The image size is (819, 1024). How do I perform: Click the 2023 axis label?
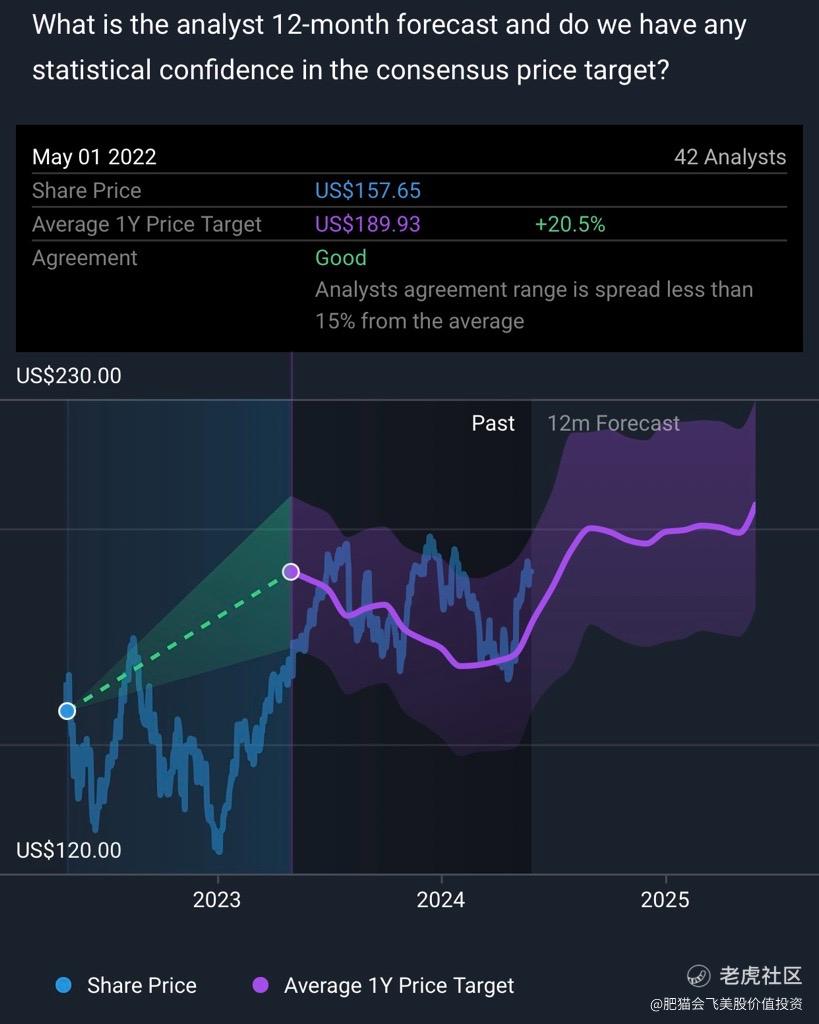coord(217,900)
